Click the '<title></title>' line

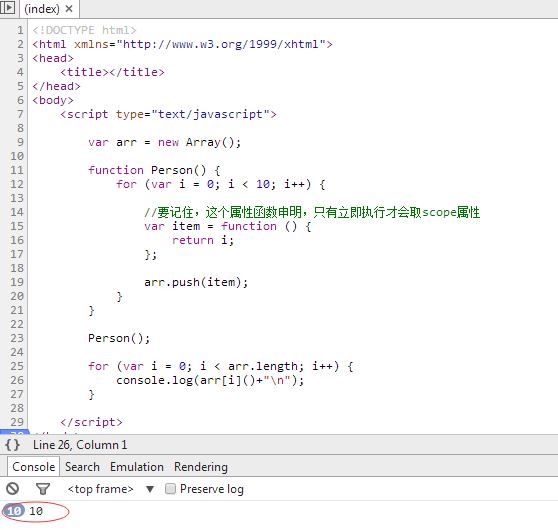[112, 72]
